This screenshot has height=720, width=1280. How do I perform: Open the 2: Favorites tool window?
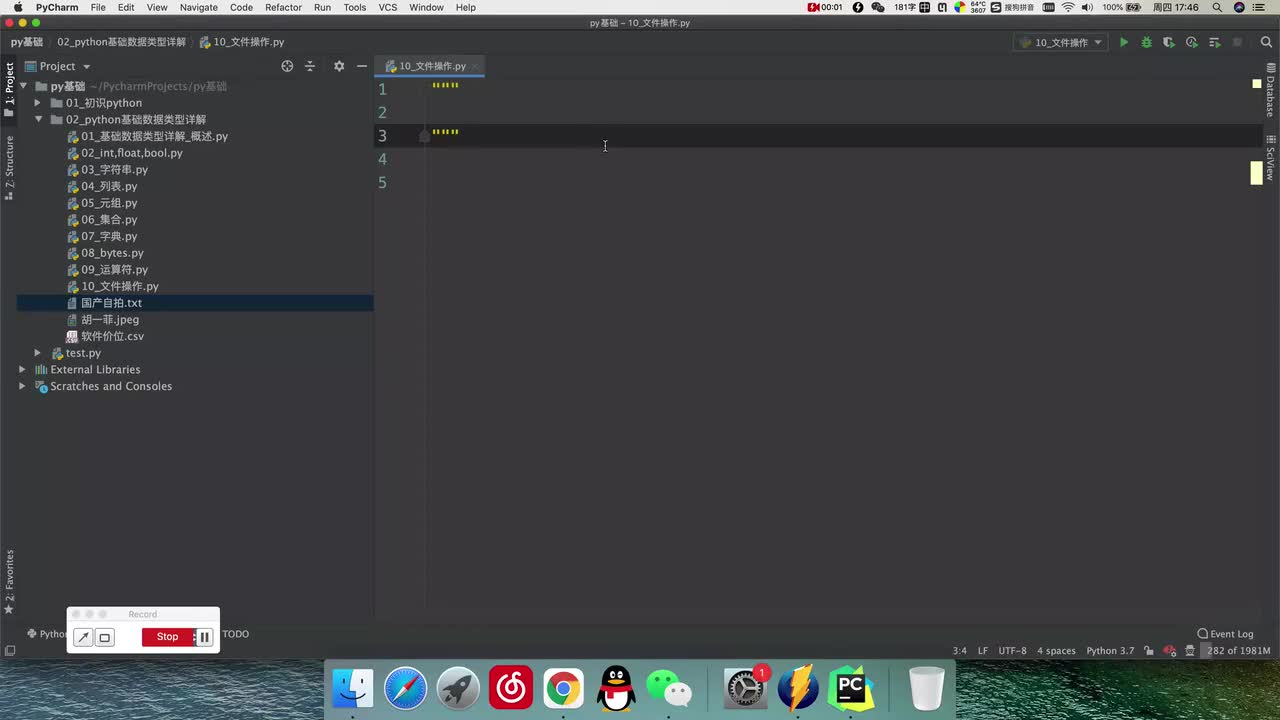coord(9,582)
